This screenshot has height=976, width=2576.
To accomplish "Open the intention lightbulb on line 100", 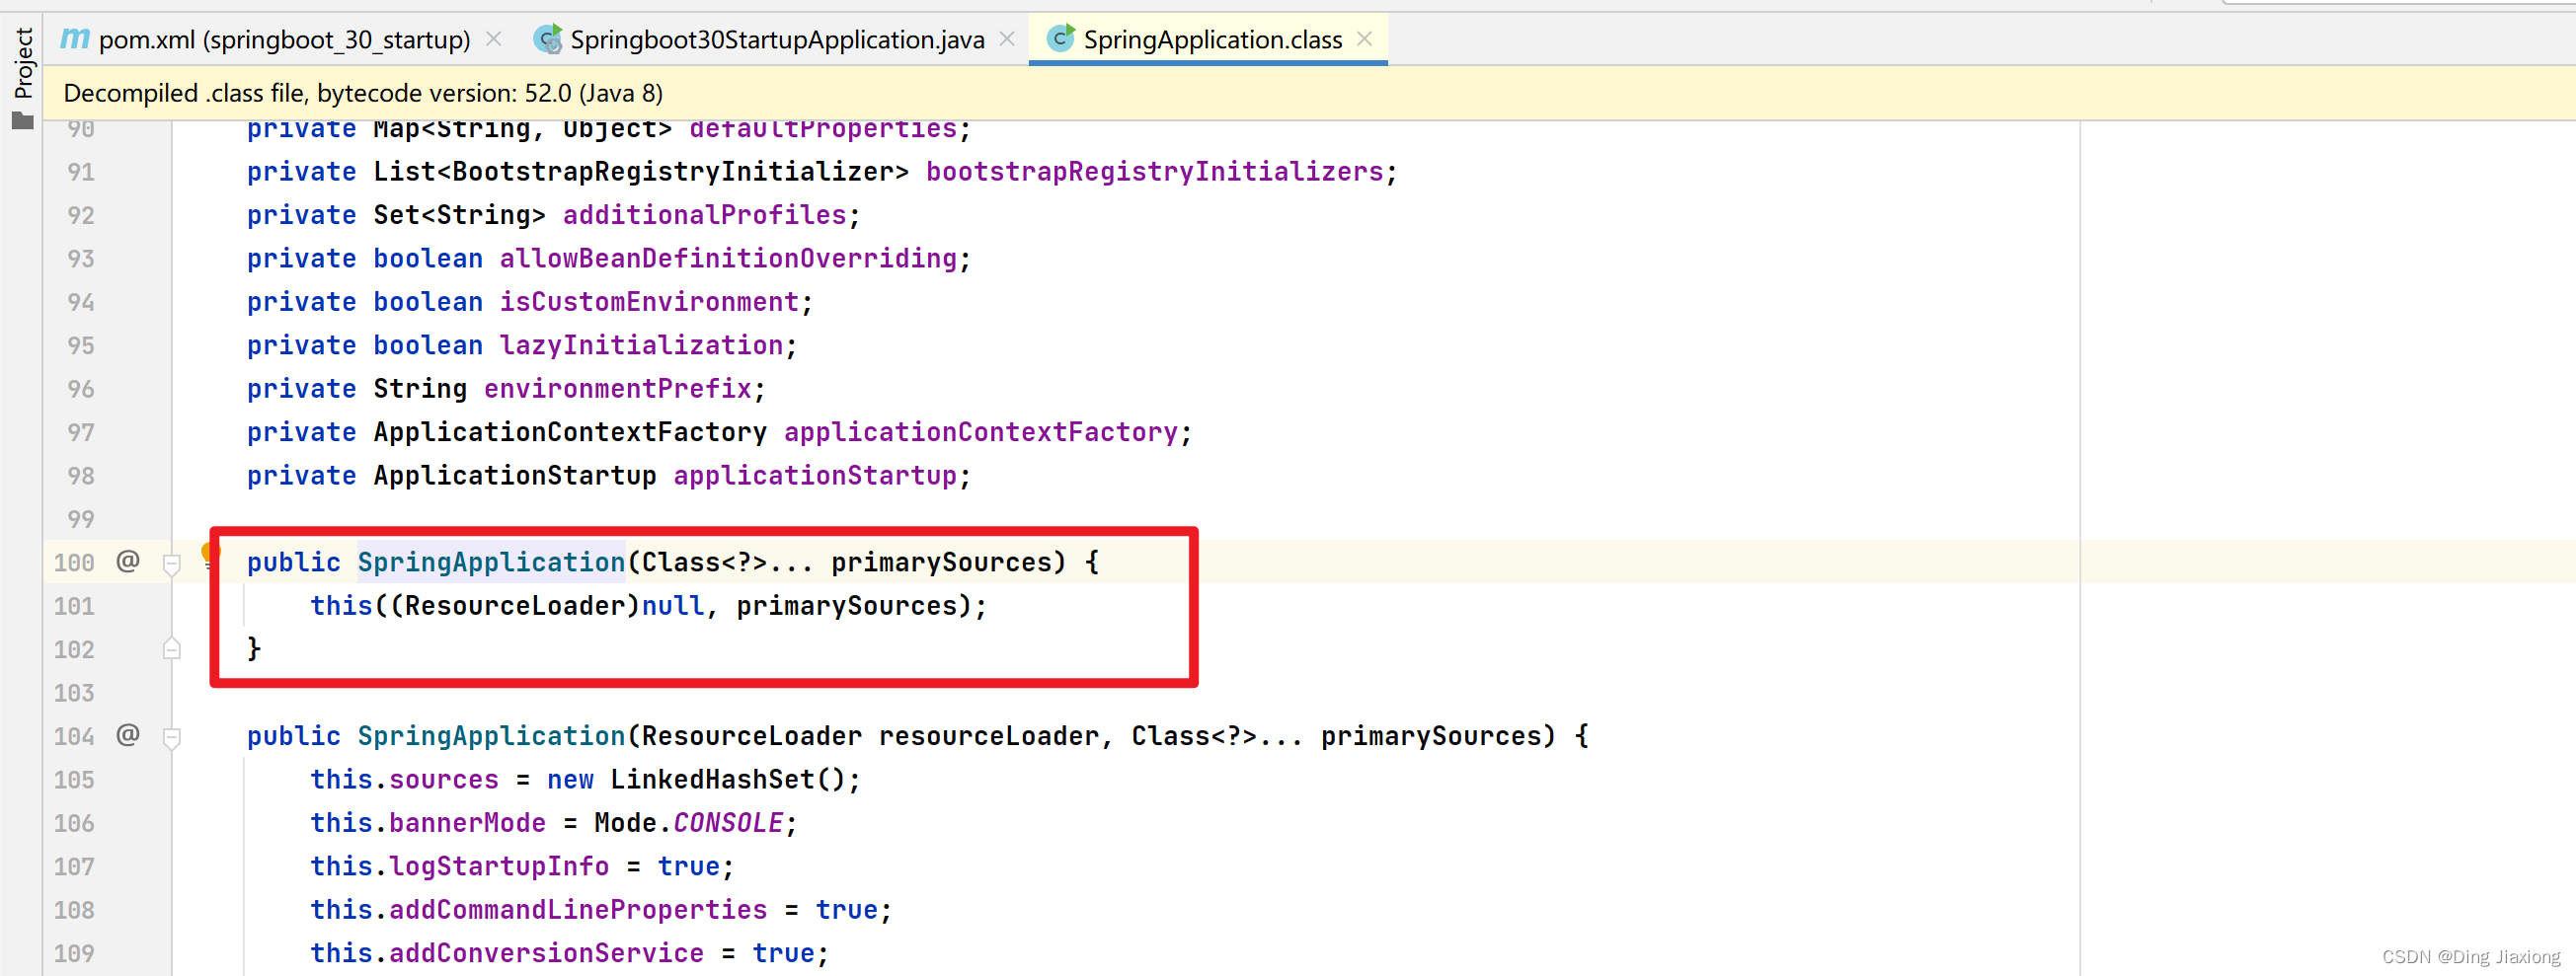I will (210, 553).
